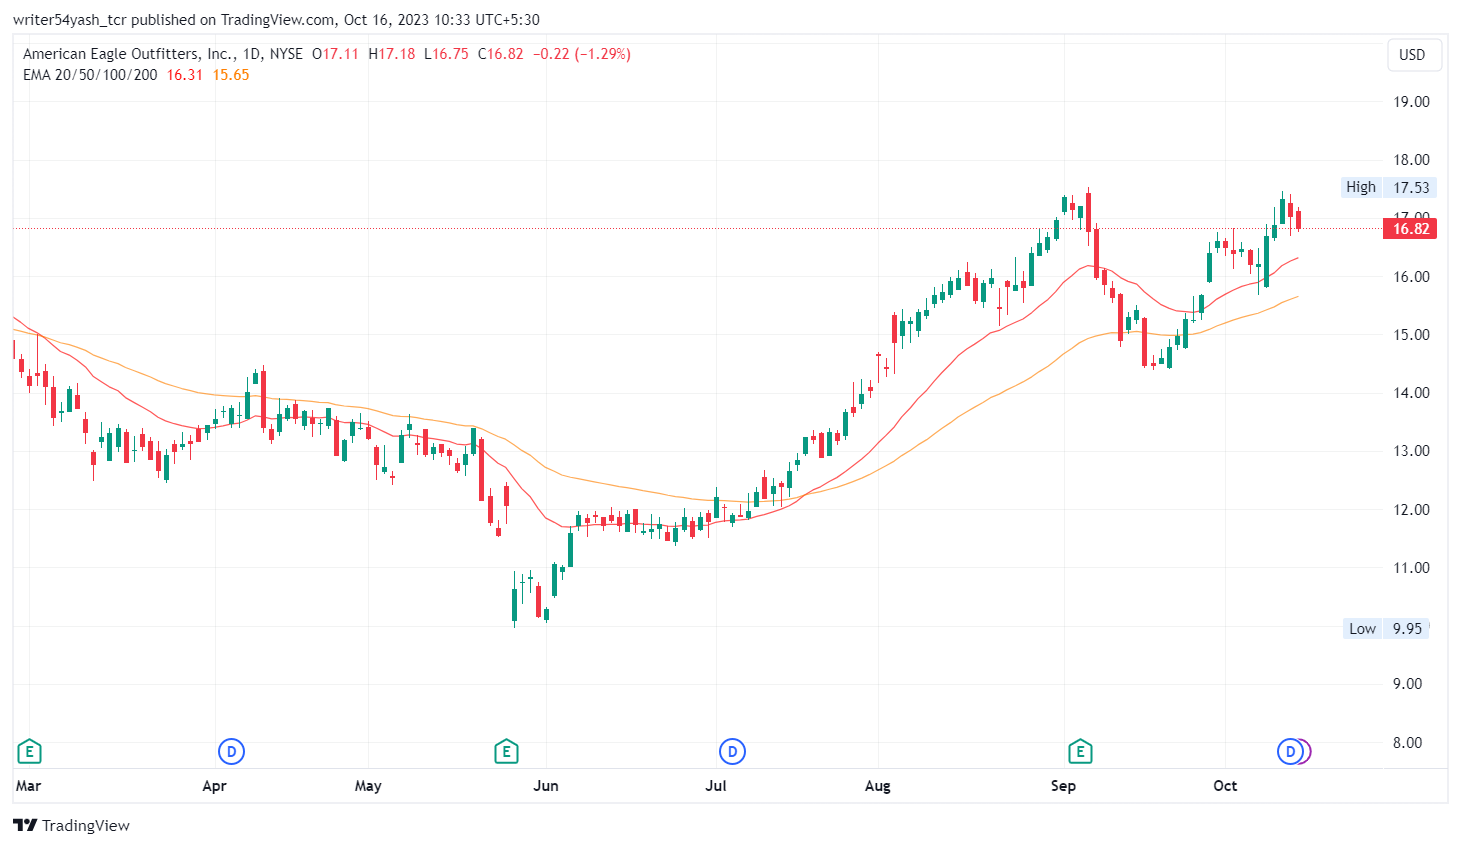The height and width of the screenshot is (847, 1461).
Task: Click the Apr label on time axis
Action: click(x=214, y=786)
